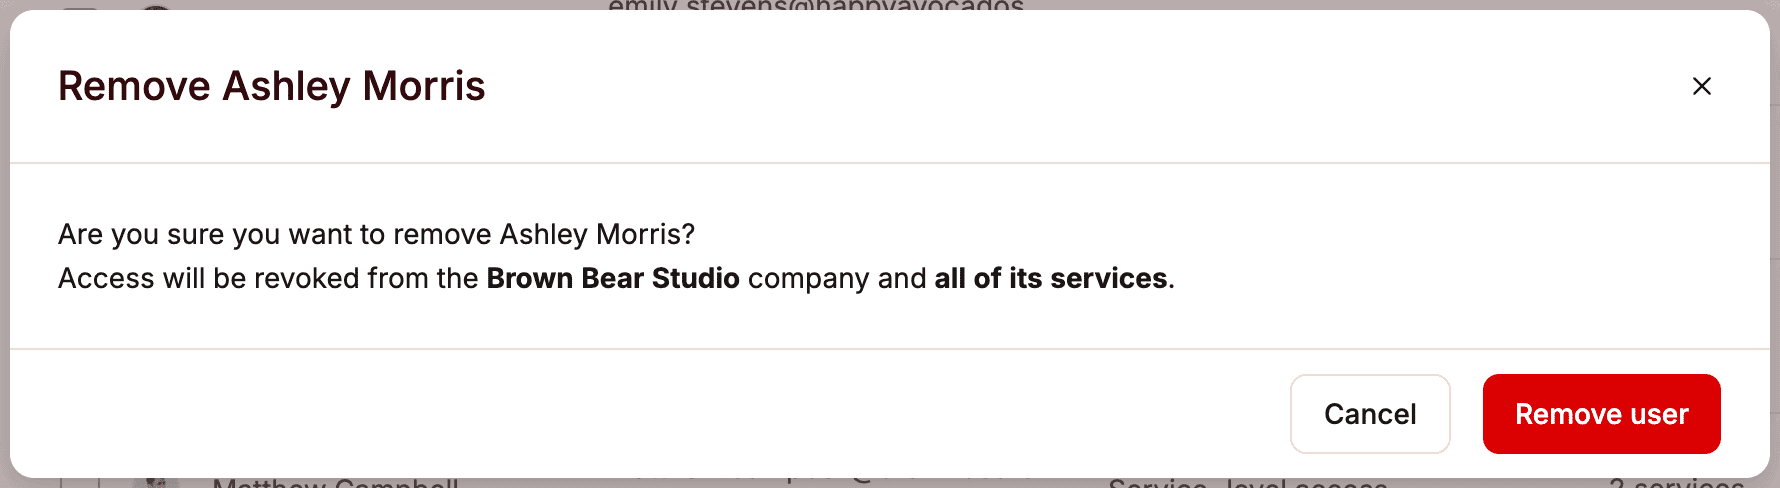Click the partially hidden checkbox above the dialog
The image size is (1780, 488).
[x=80, y=5]
